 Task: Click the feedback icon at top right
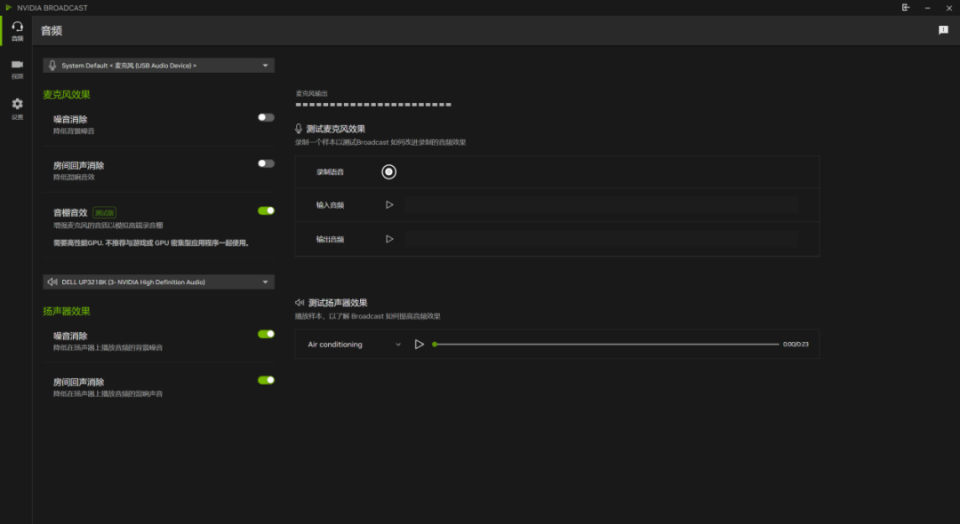pos(943,30)
